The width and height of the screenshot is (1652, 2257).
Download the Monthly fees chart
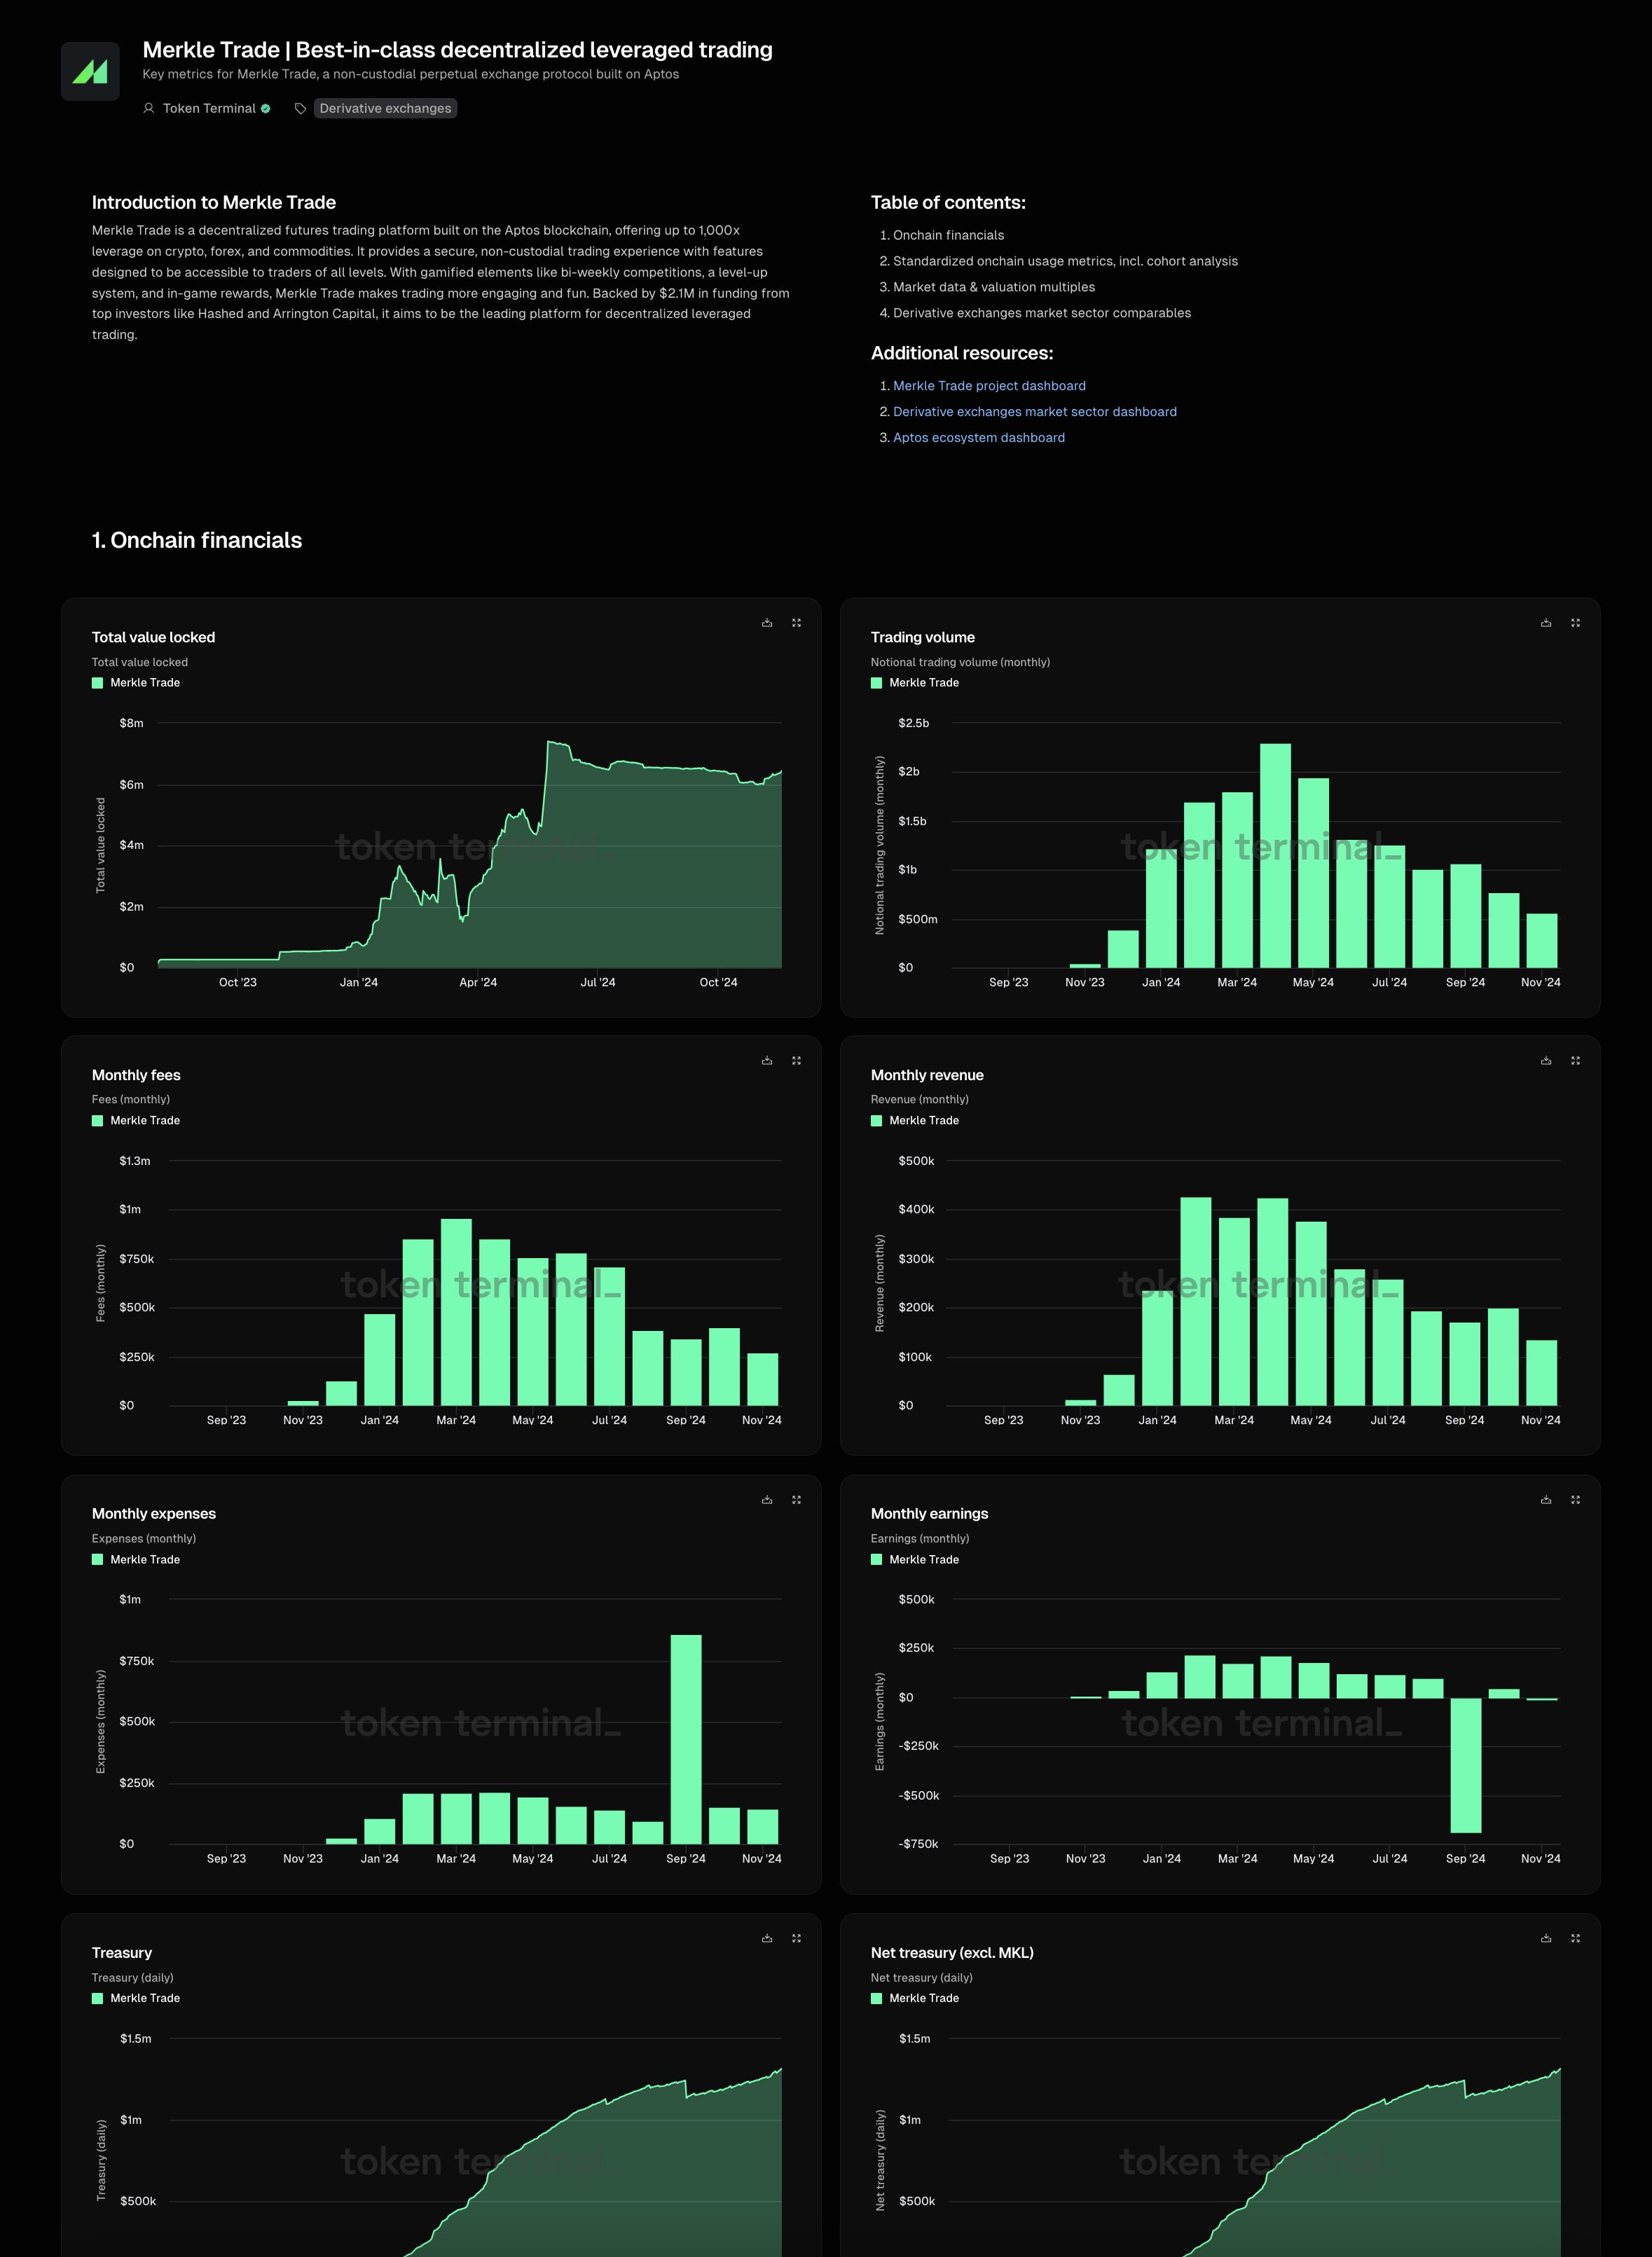(x=767, y=1061)
